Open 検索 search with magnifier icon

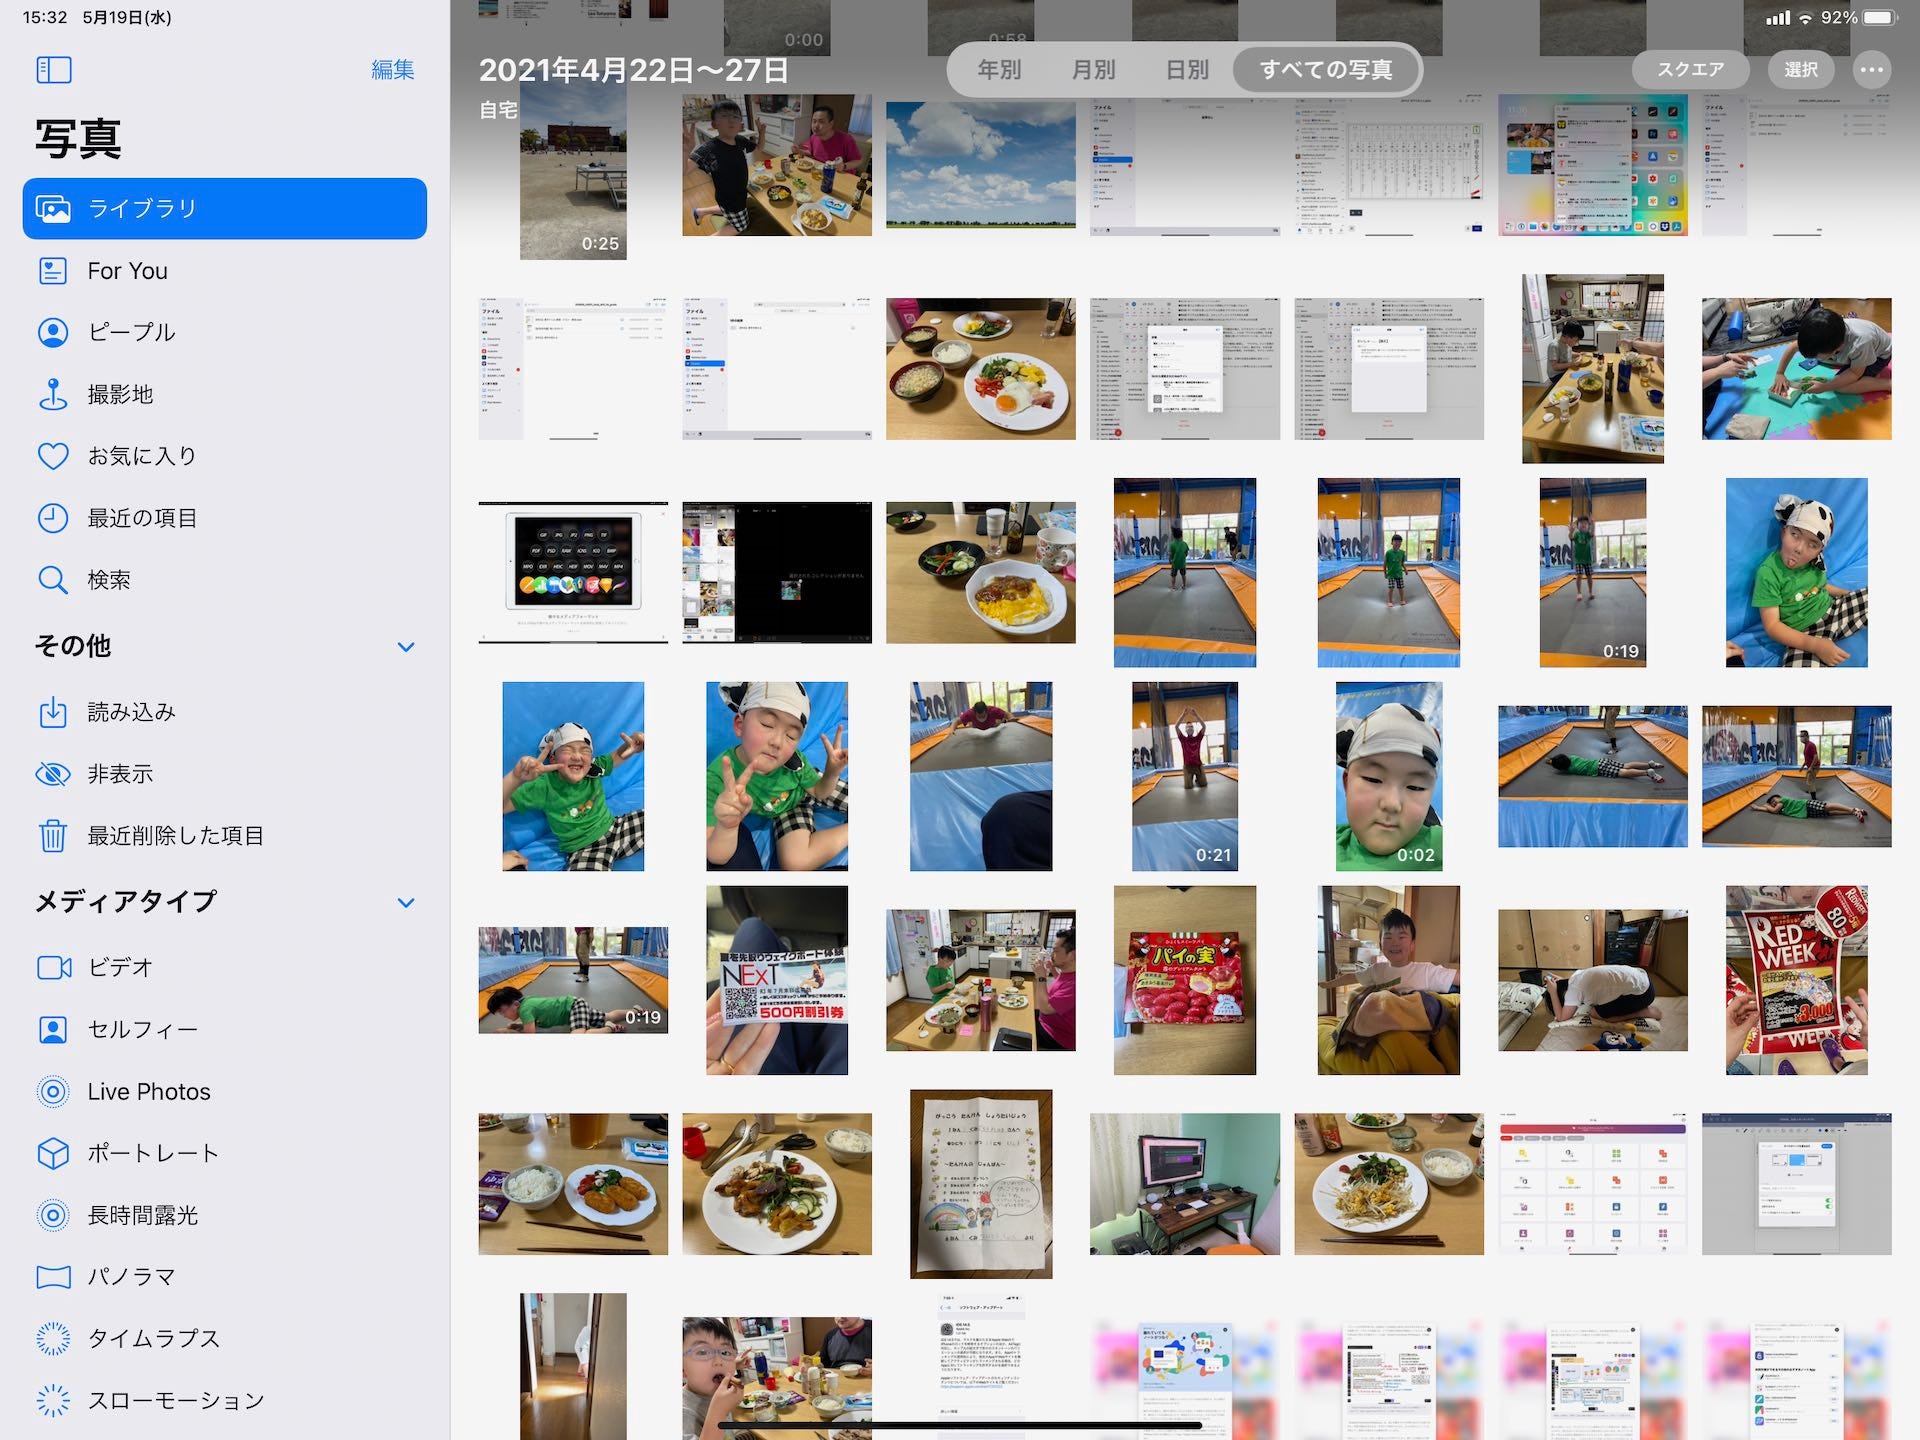click(x=108, y=580)
